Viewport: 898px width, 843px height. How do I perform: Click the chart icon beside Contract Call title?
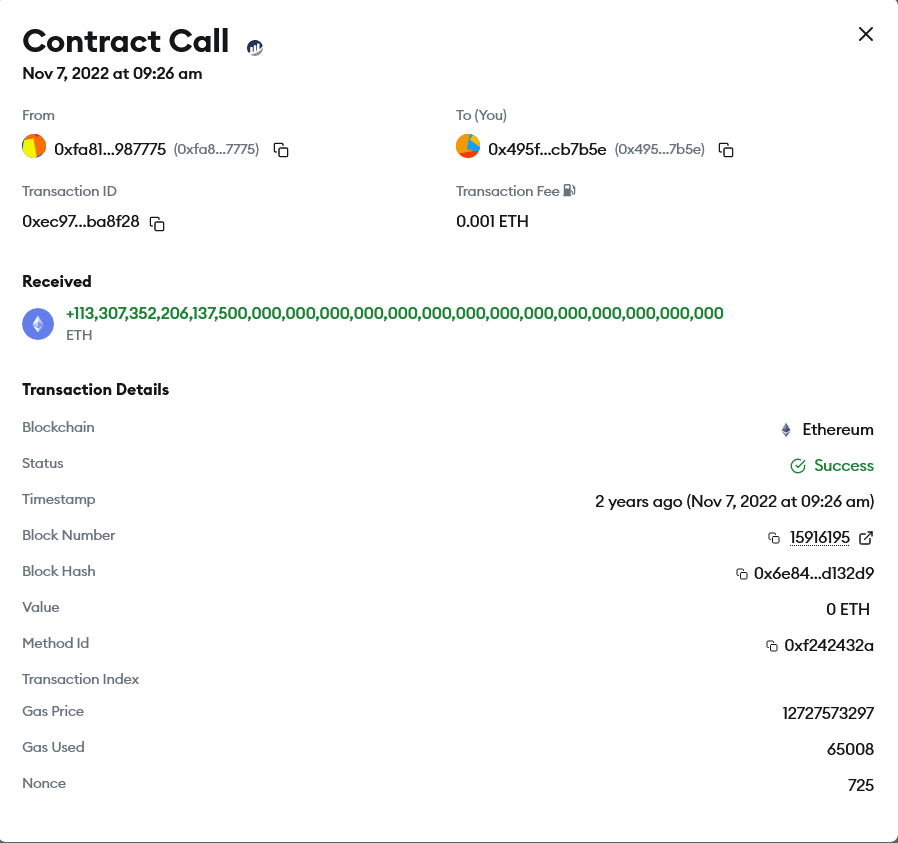click(x=255, y=47)
